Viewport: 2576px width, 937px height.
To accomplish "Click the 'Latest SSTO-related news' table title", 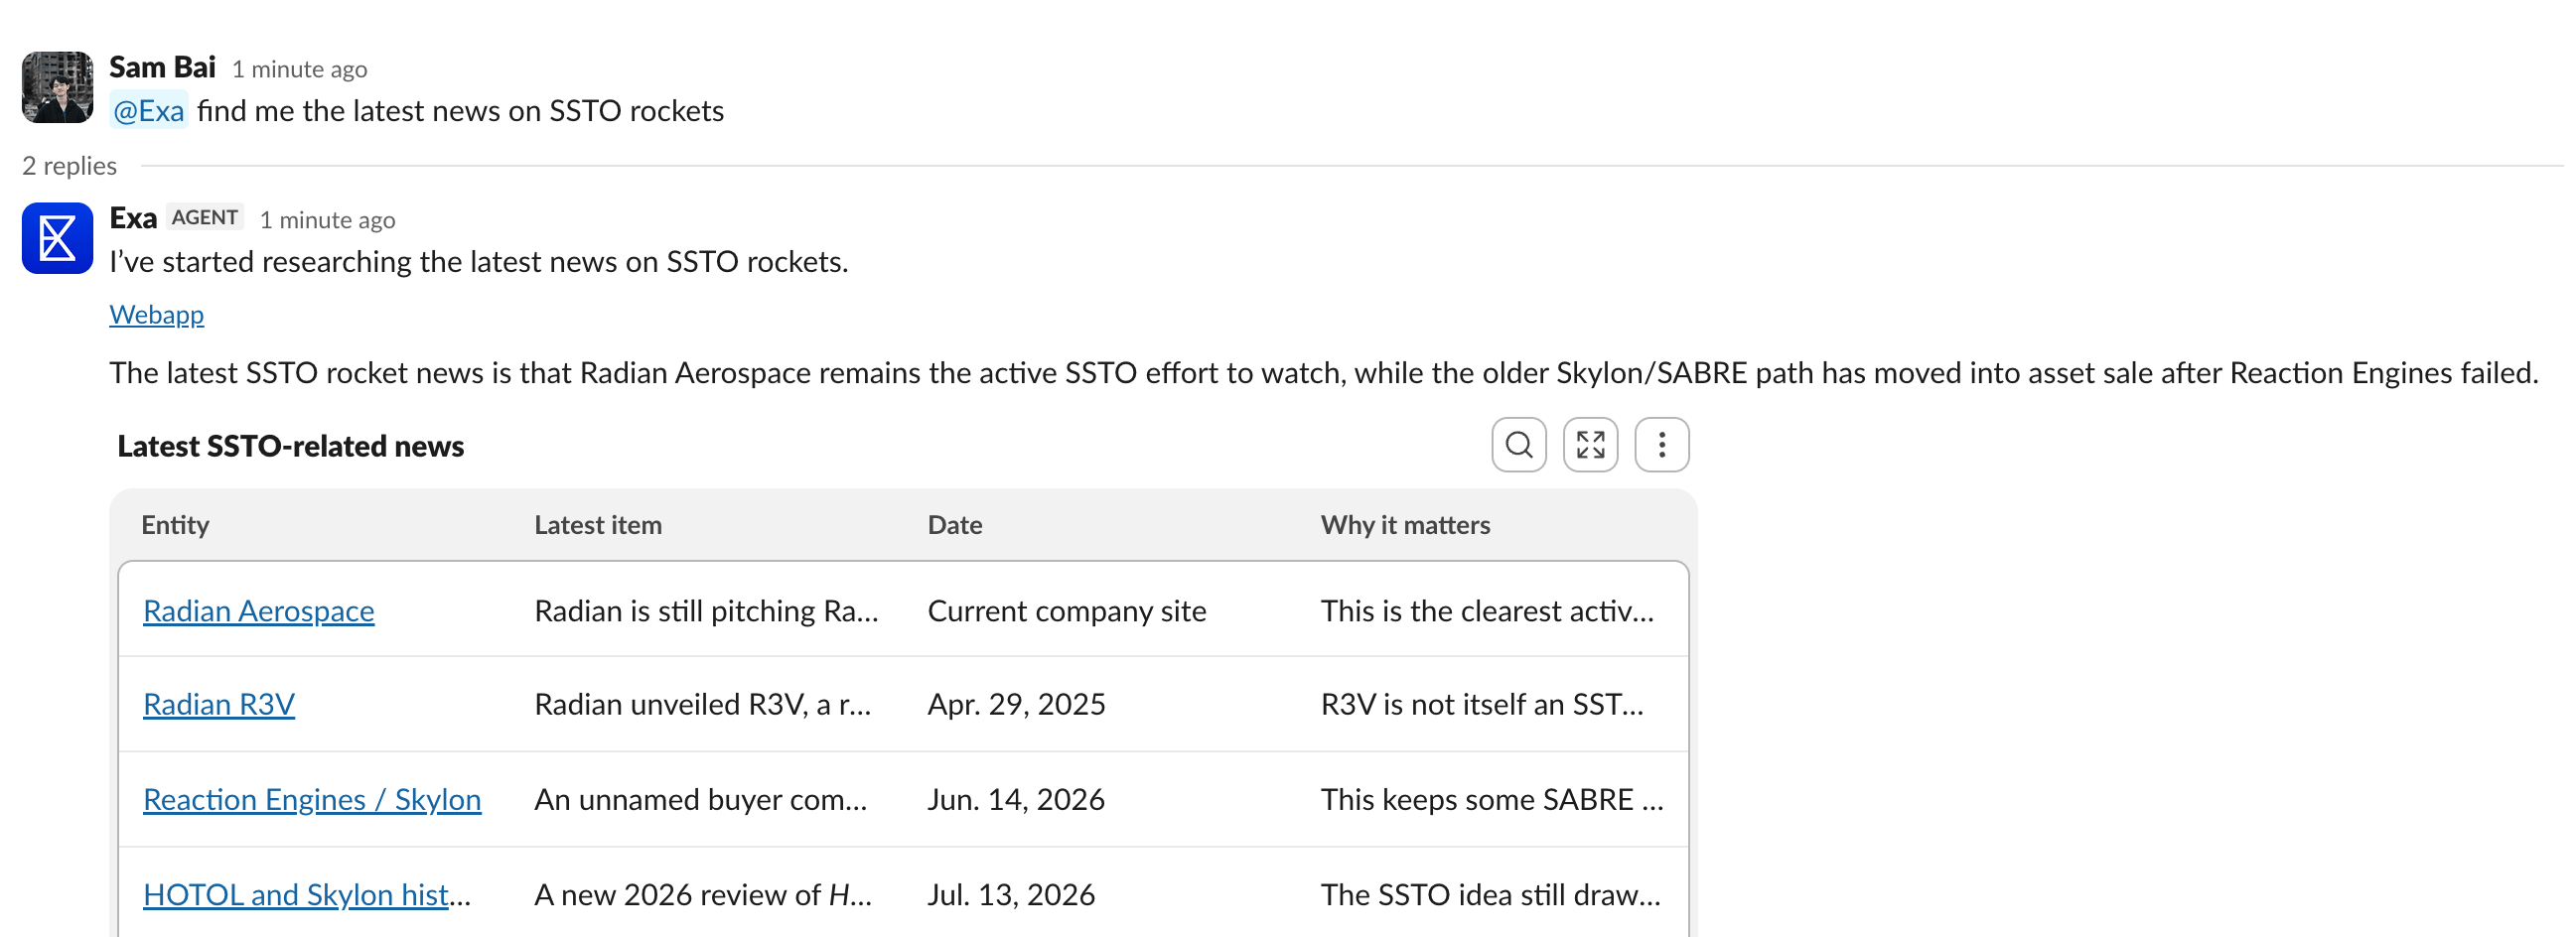I will [290, 446].
